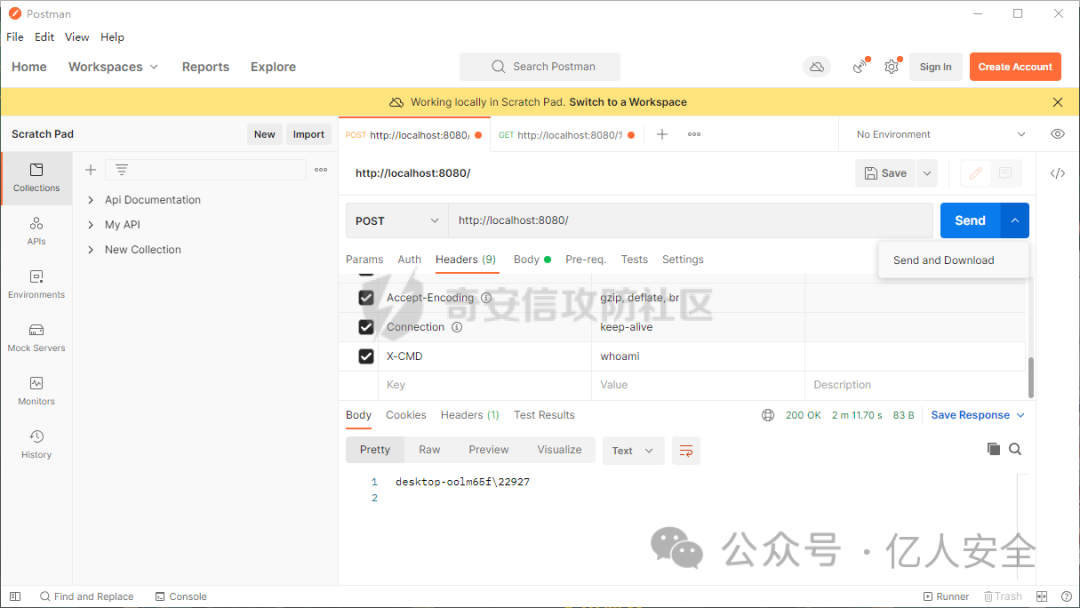The width and height of the screenshot is (1080, 608).
Task: Click the Create Account button
Action: pos(1015,67)
